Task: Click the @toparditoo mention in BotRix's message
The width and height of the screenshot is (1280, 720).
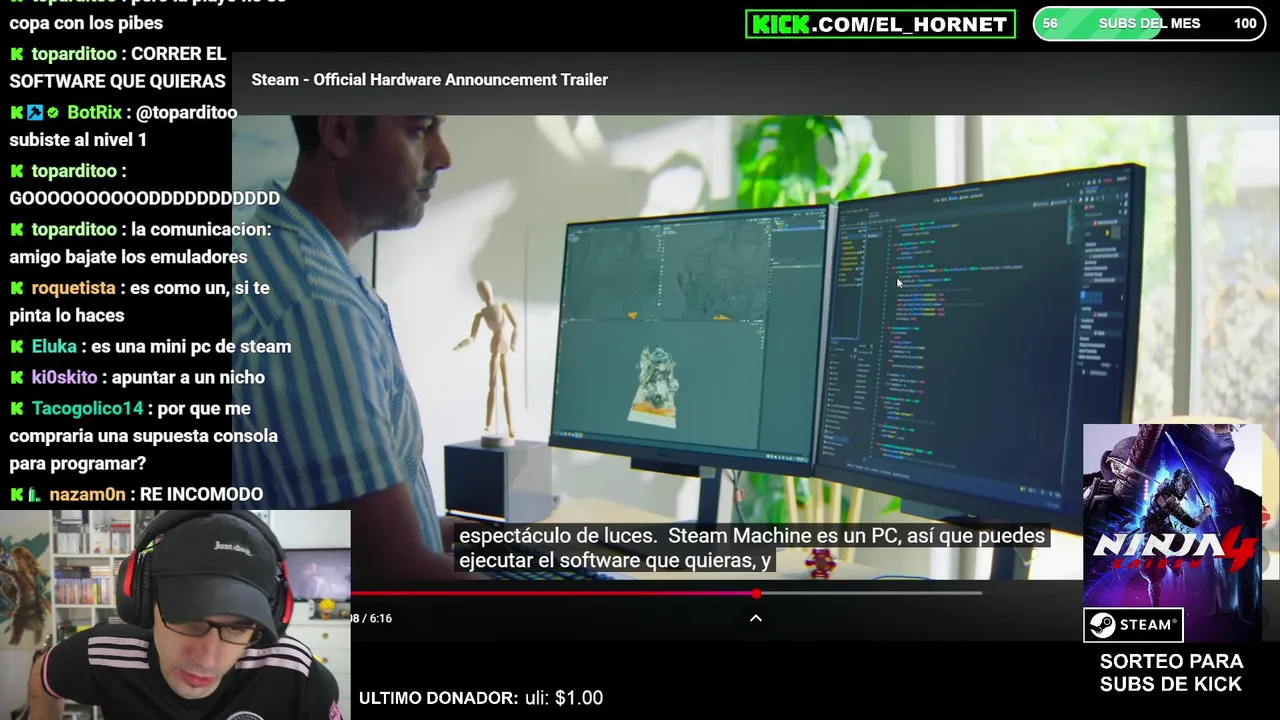Action: point(187,113)
